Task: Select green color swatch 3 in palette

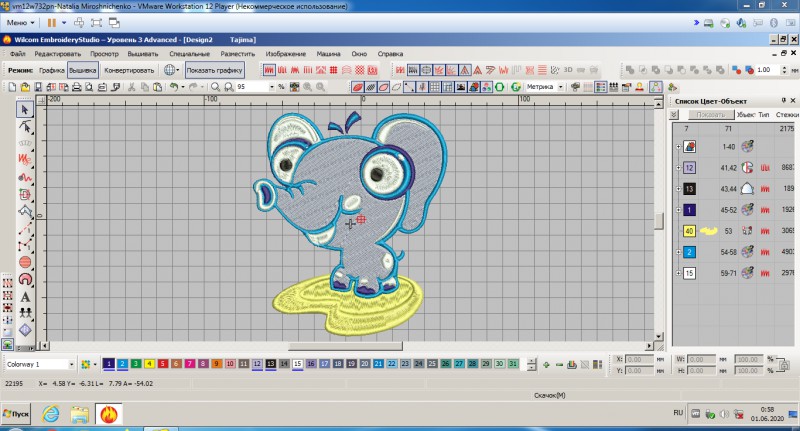Action: tap(136, 364)
